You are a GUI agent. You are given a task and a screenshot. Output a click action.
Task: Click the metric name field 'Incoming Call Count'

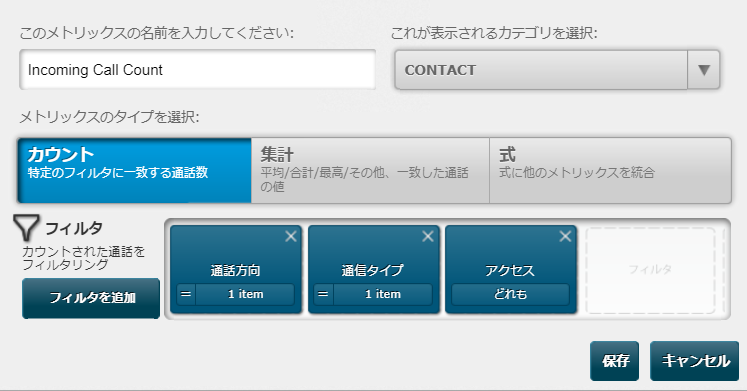(x=197, y=70)
